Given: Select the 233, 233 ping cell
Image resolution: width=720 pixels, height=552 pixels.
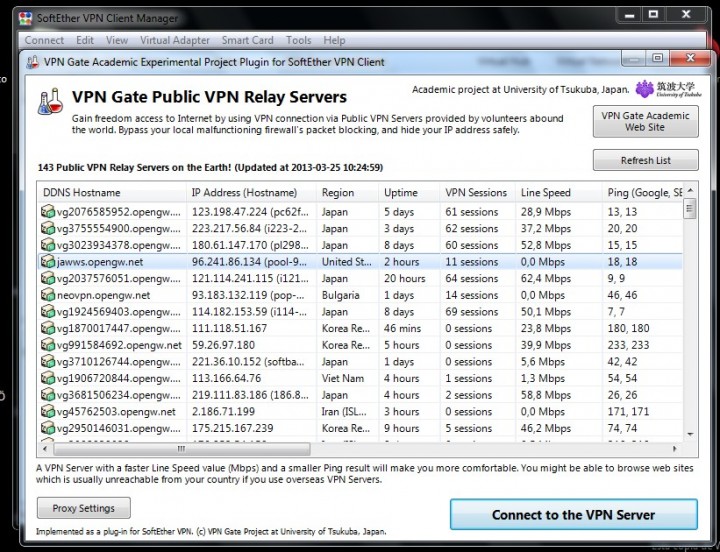Looking at the screenshot, I should [628, 345].
